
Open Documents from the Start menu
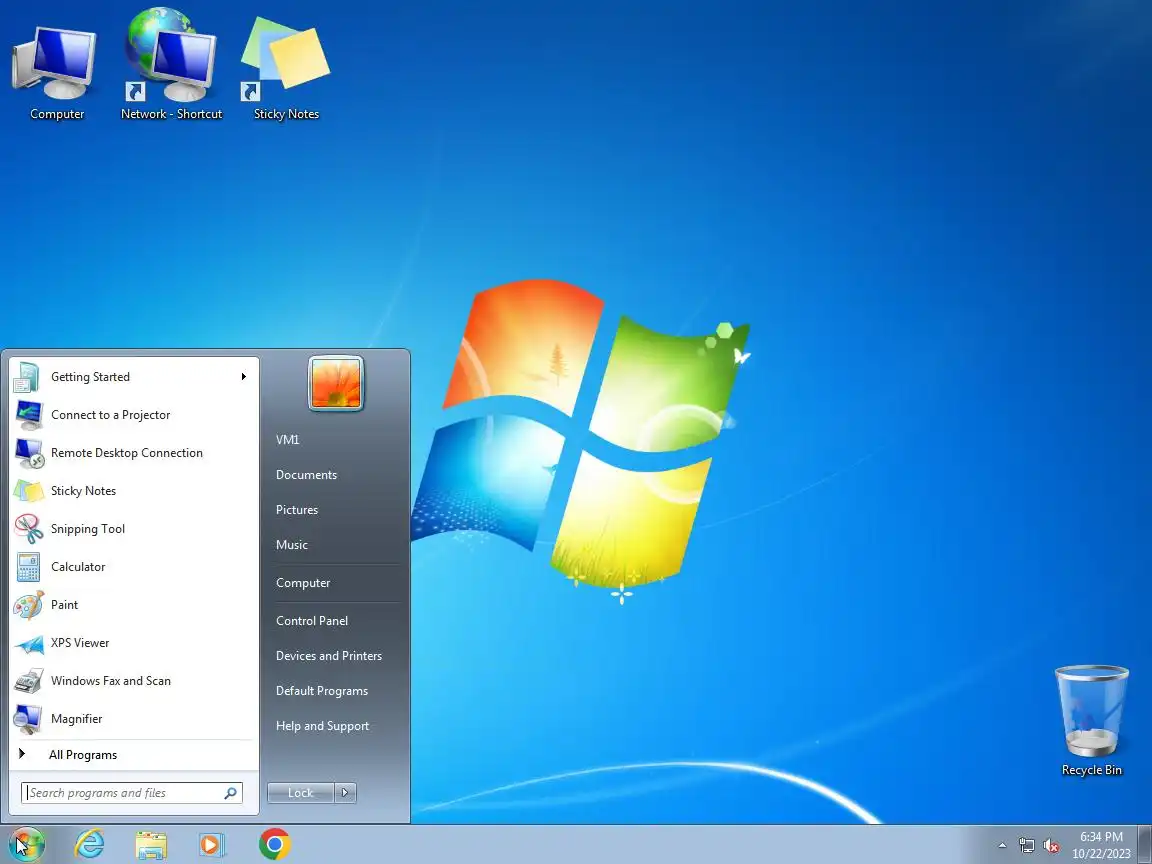pyautogui.click(x=306, y=475)
